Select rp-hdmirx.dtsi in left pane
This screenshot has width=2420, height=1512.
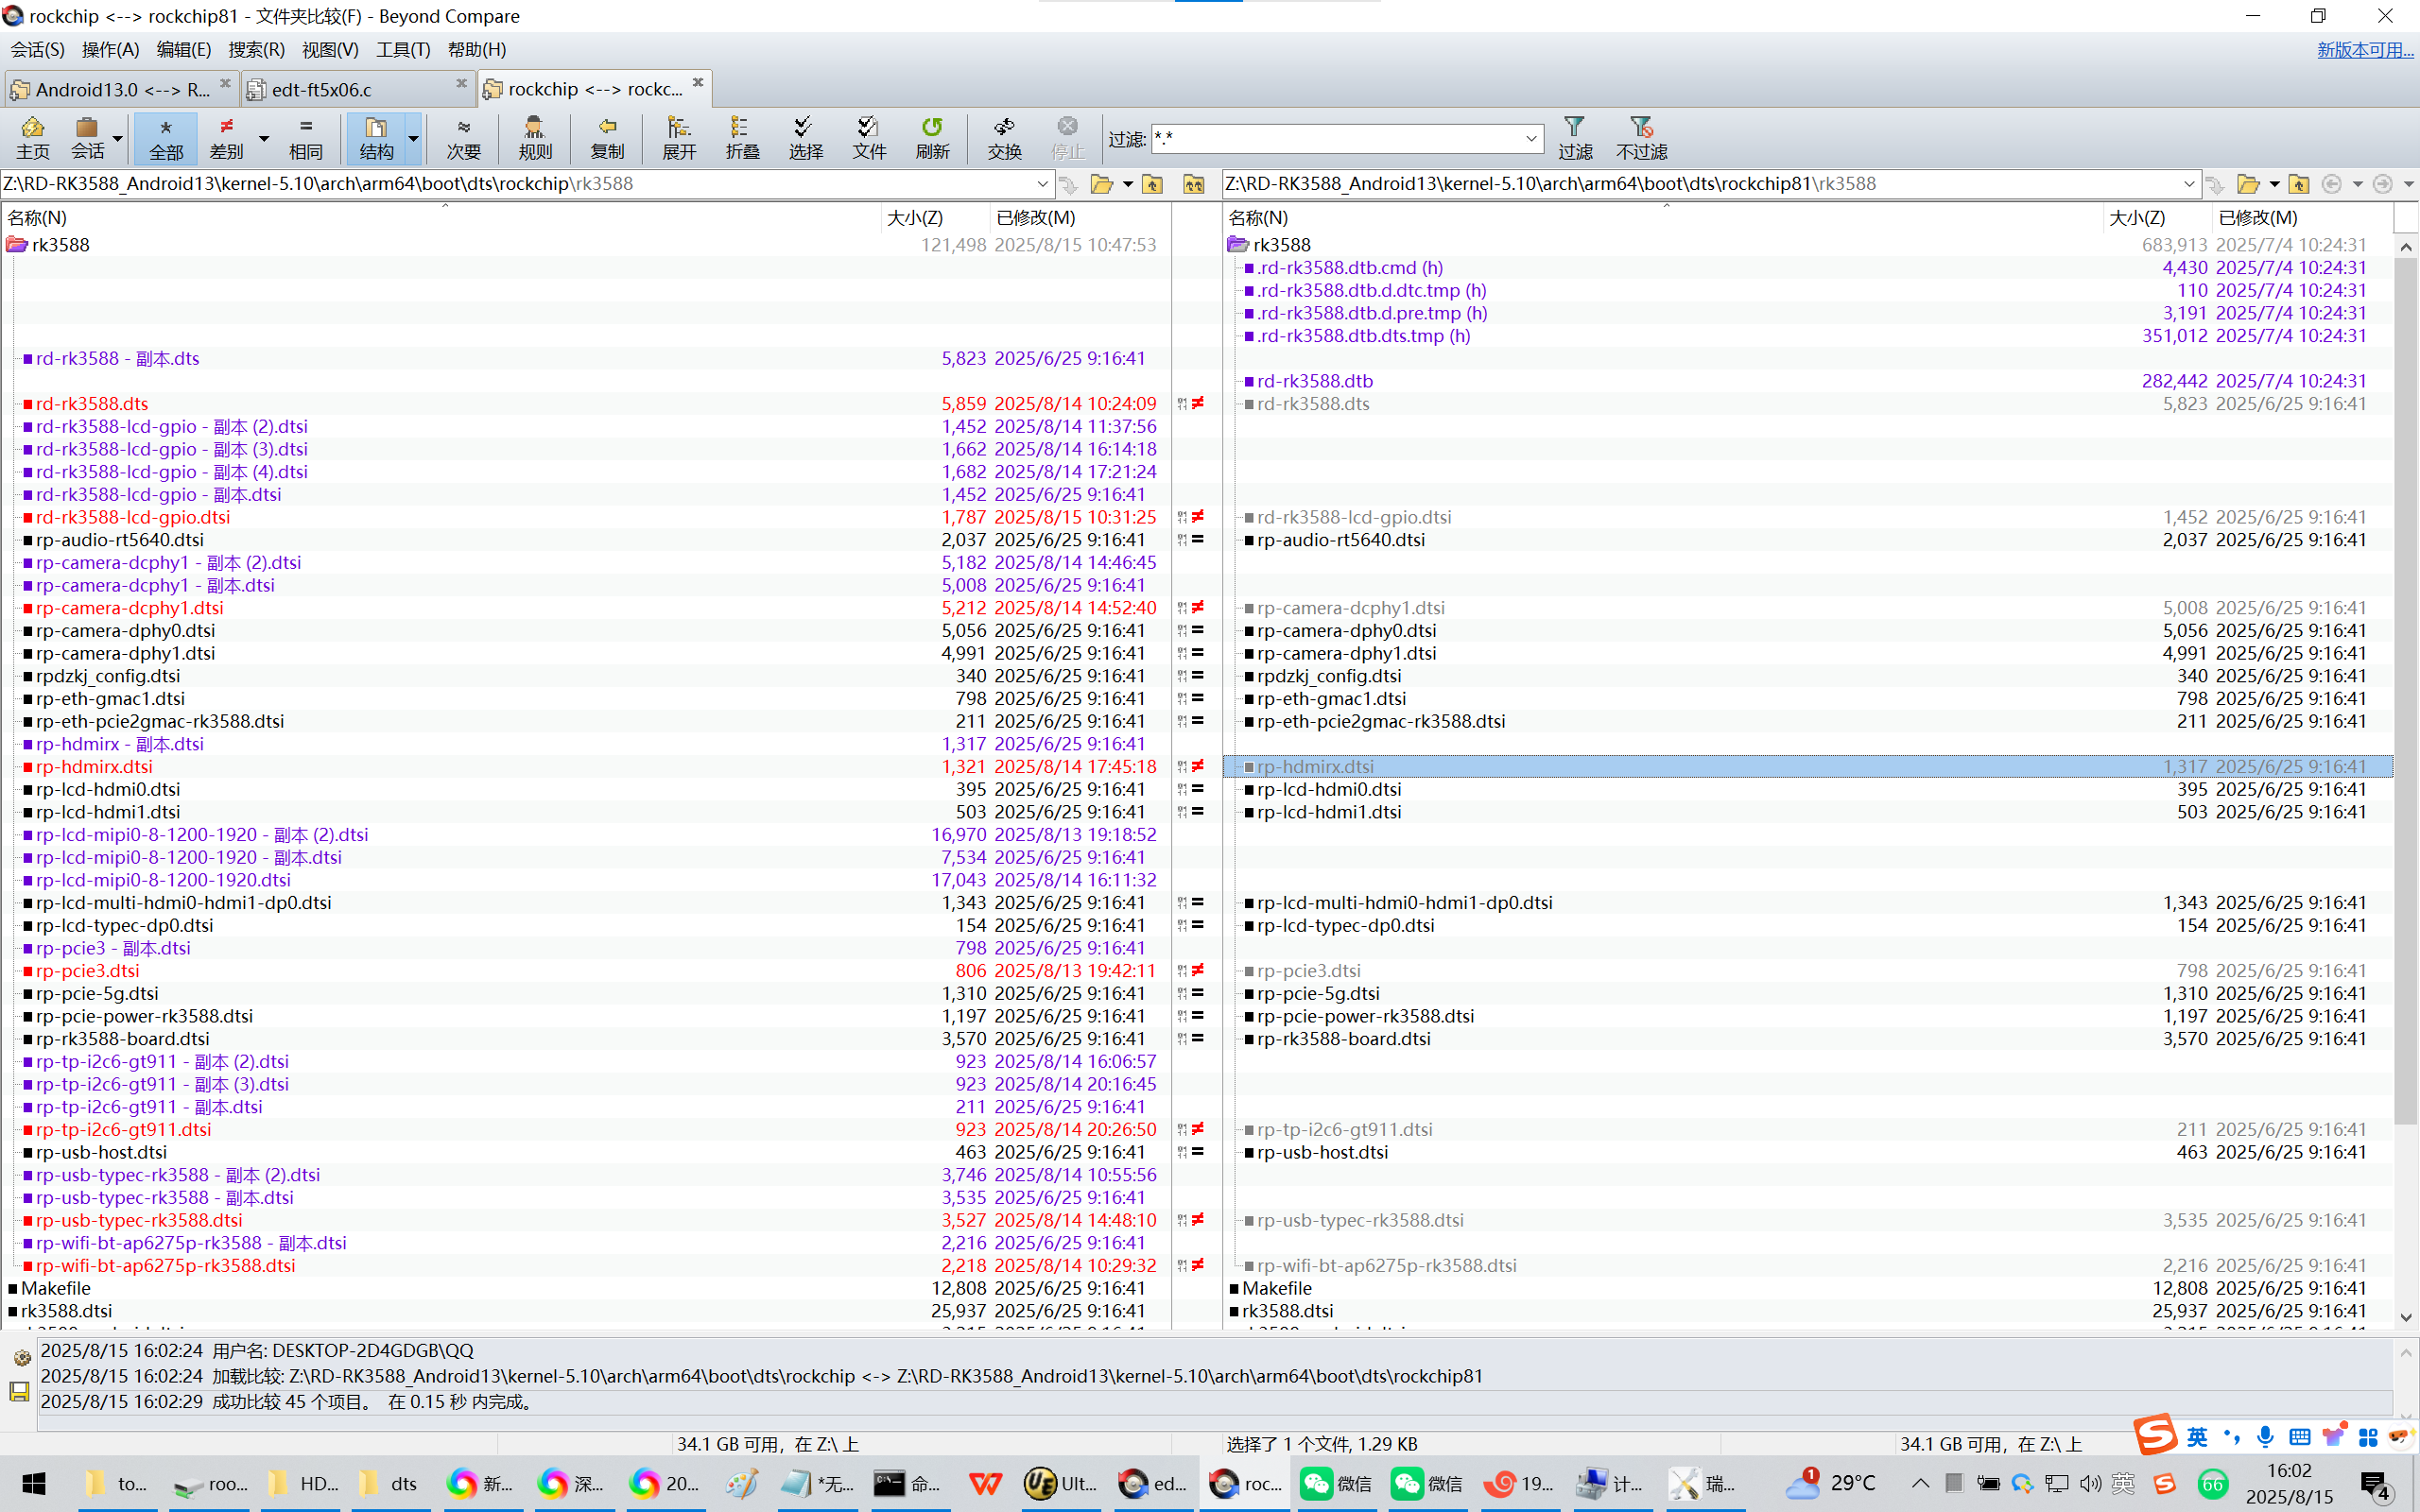tap(94, 767)
